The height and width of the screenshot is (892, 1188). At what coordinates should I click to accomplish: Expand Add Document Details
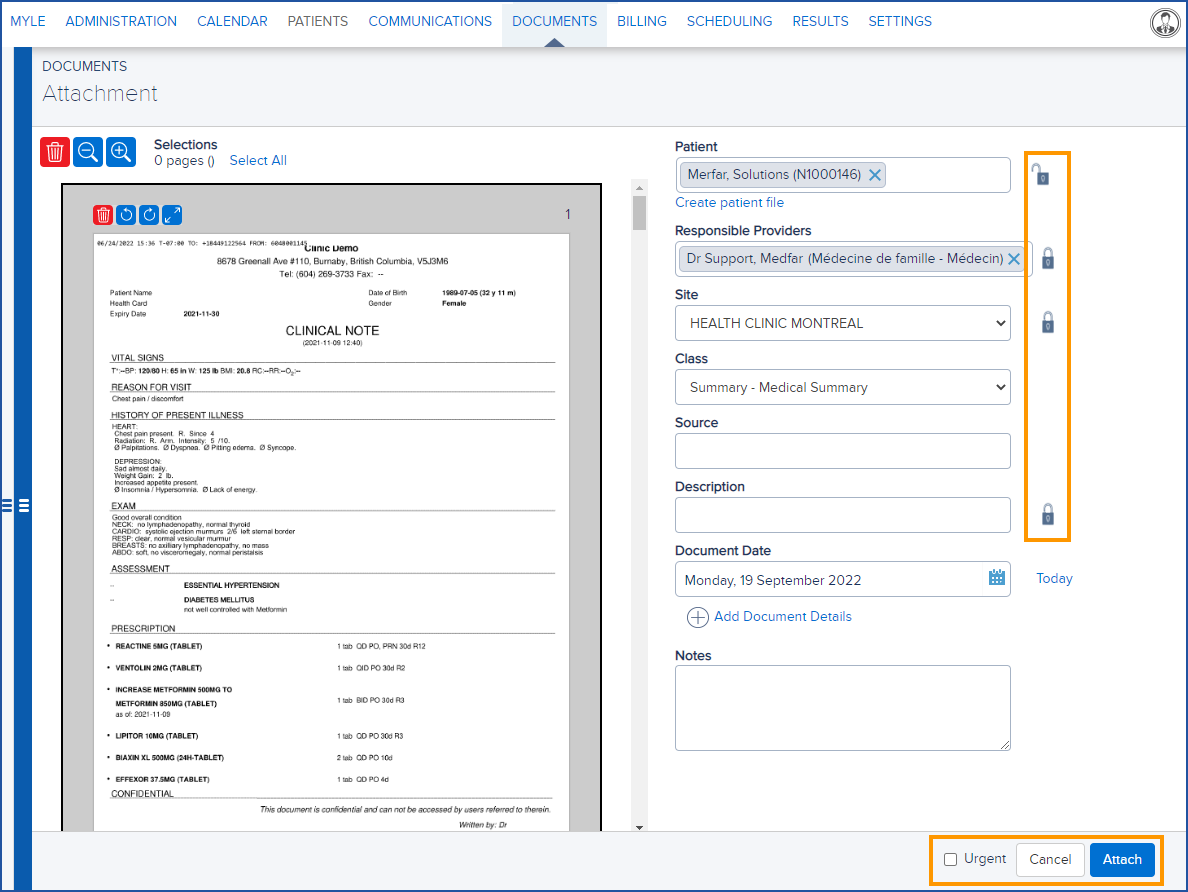[769, 617]
